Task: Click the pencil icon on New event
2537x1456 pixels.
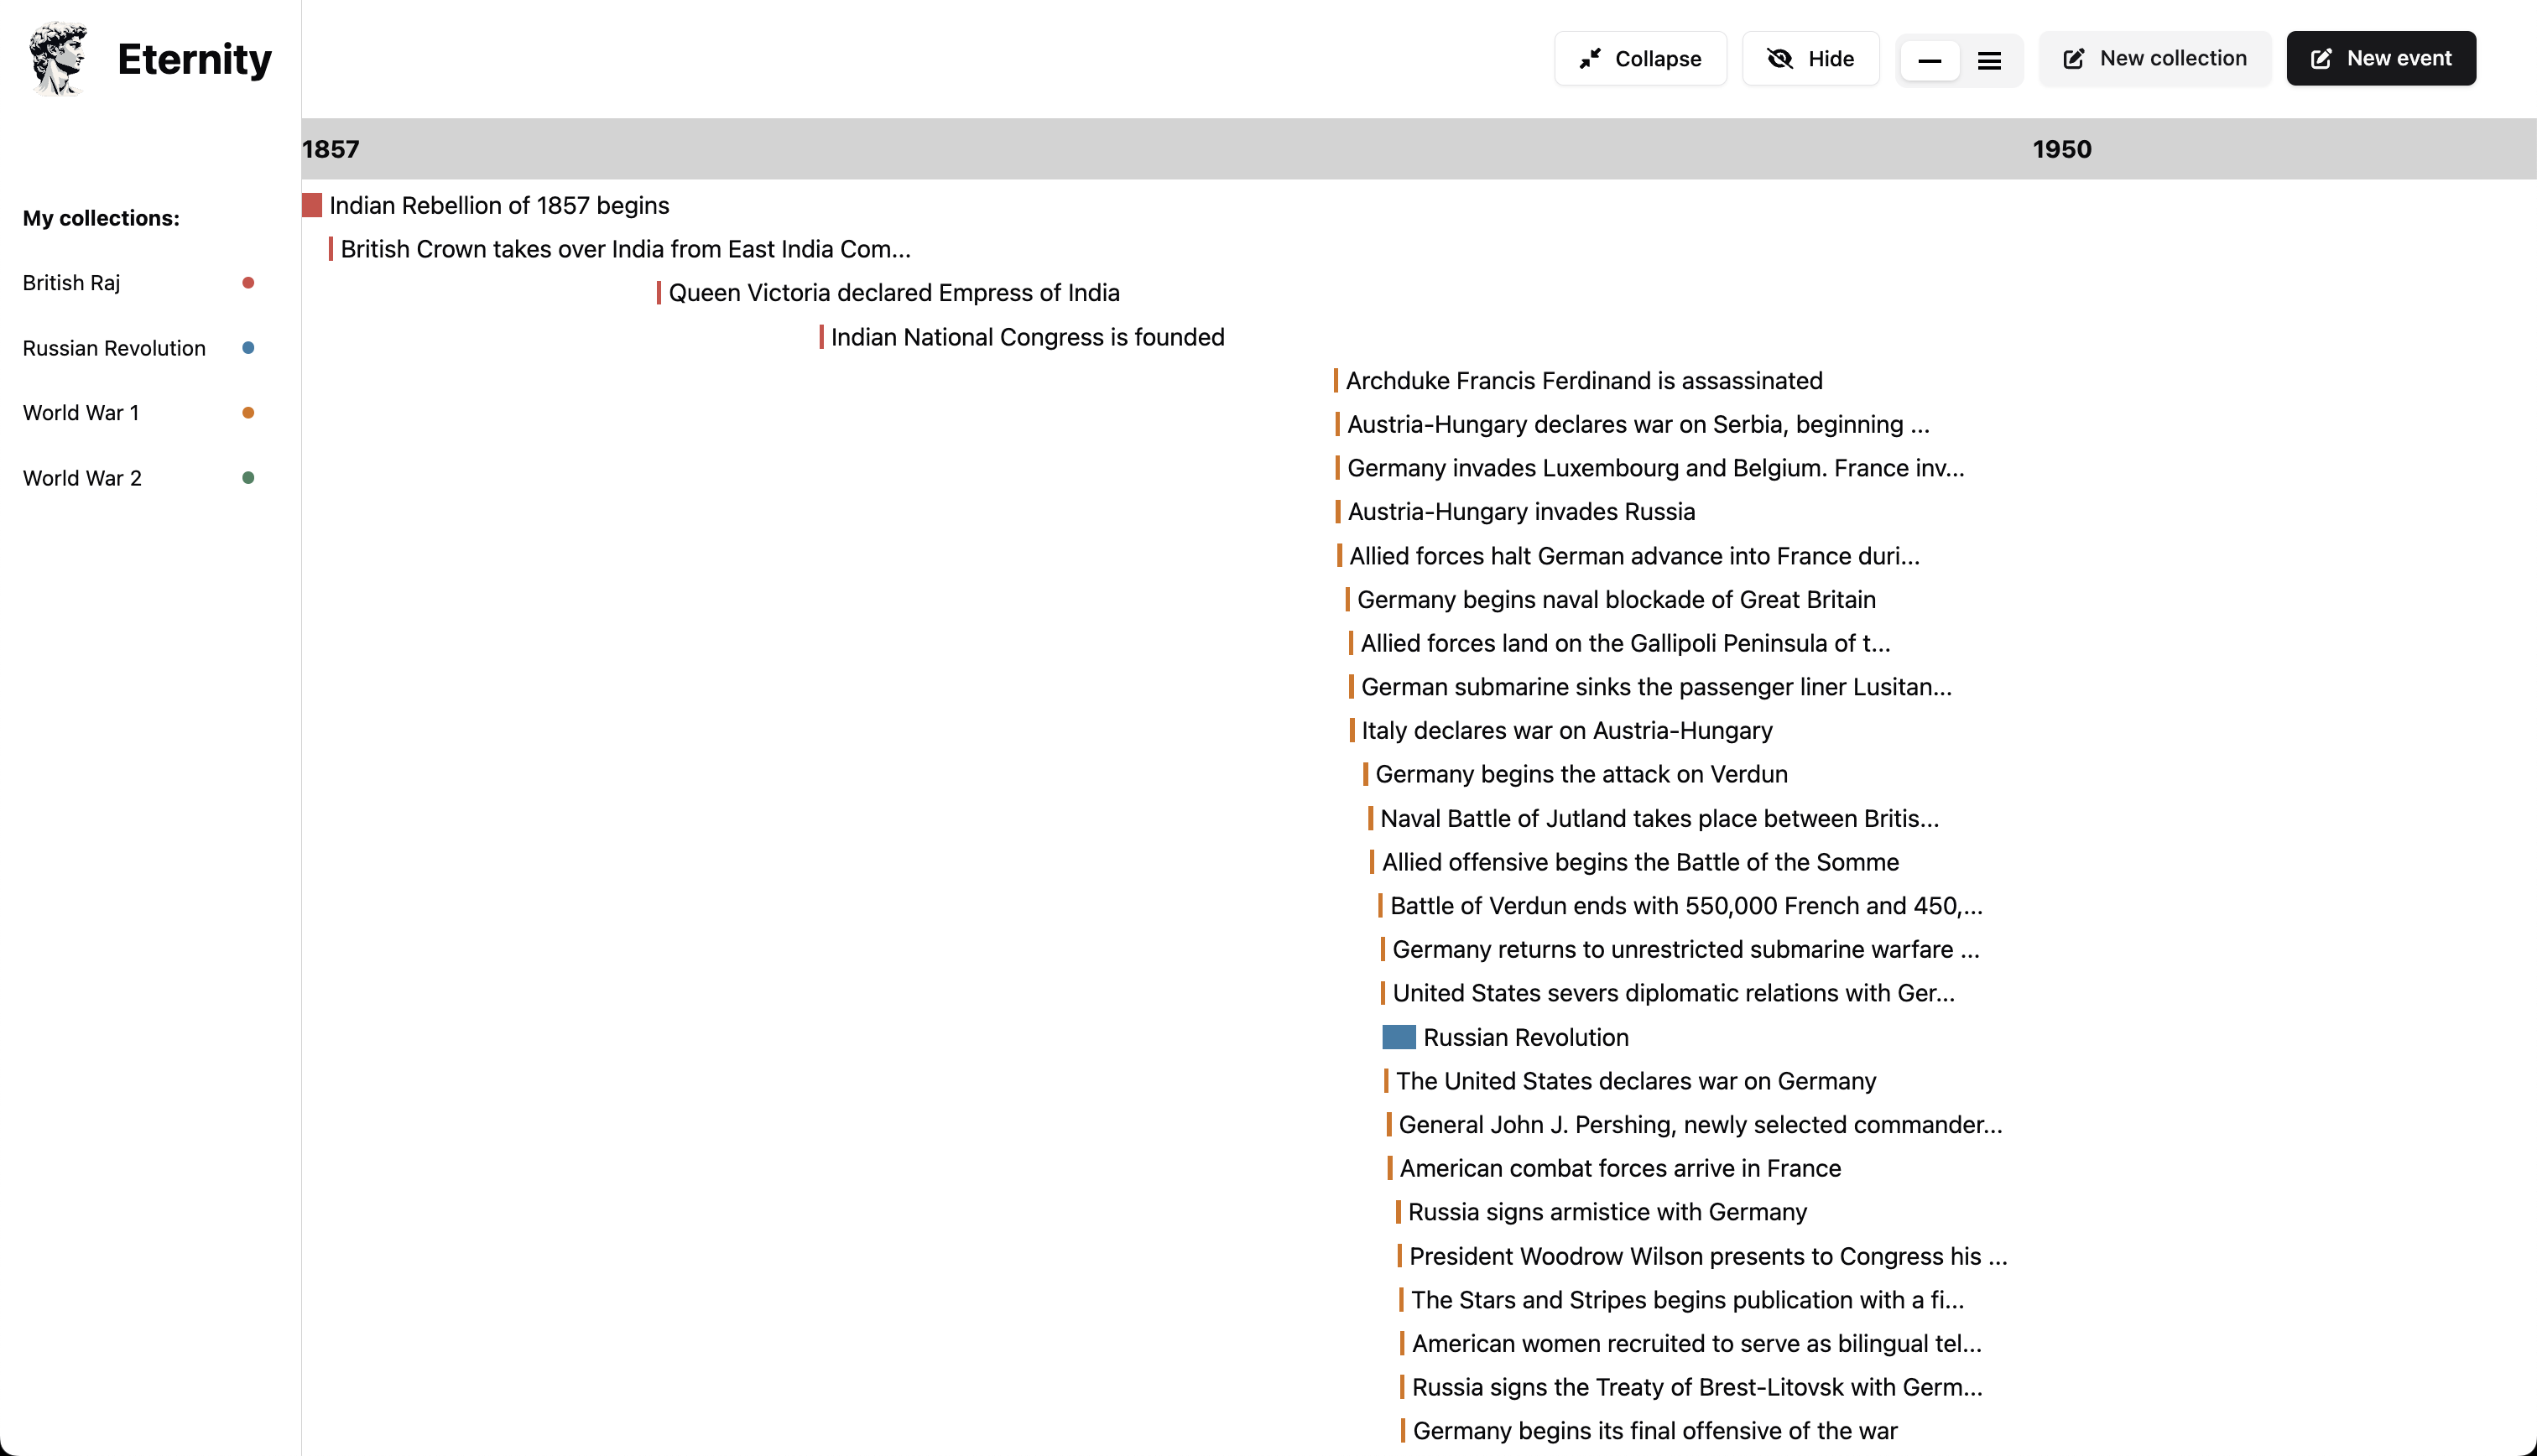Action: pos(2321,59)
